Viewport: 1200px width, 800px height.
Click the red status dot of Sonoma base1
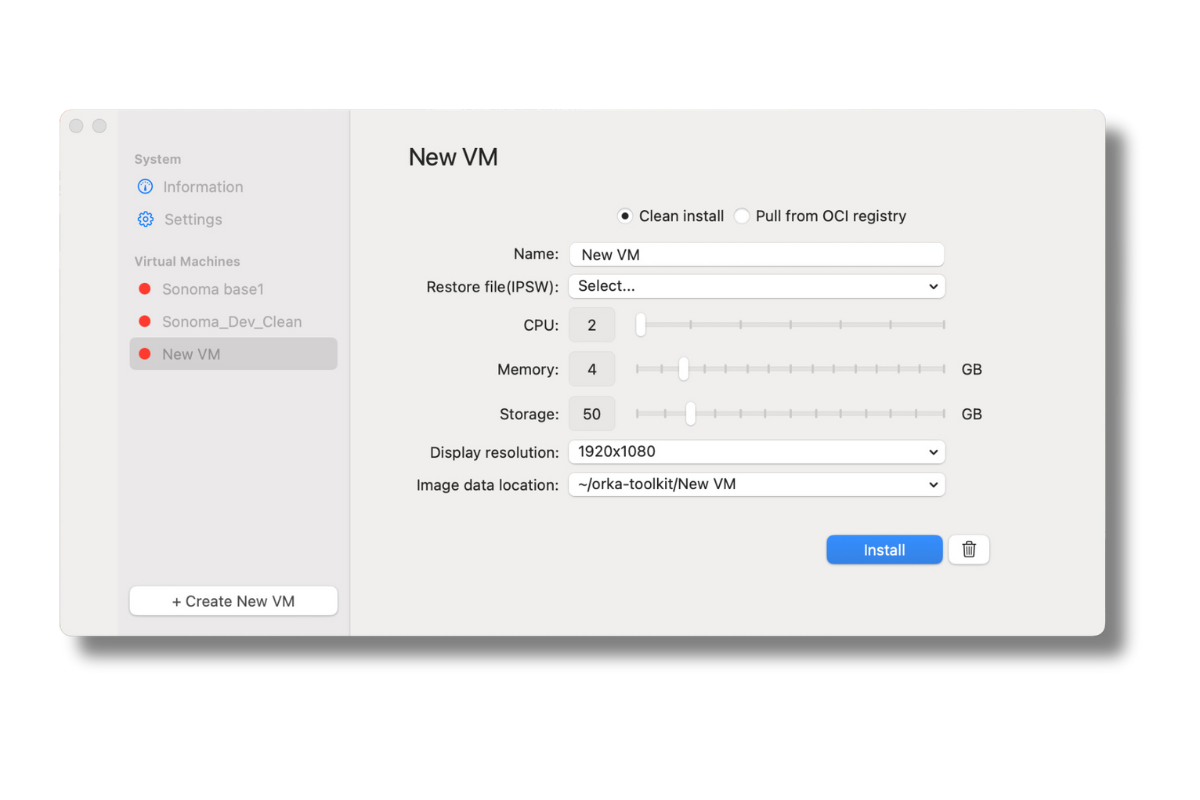tap(144, 289)
